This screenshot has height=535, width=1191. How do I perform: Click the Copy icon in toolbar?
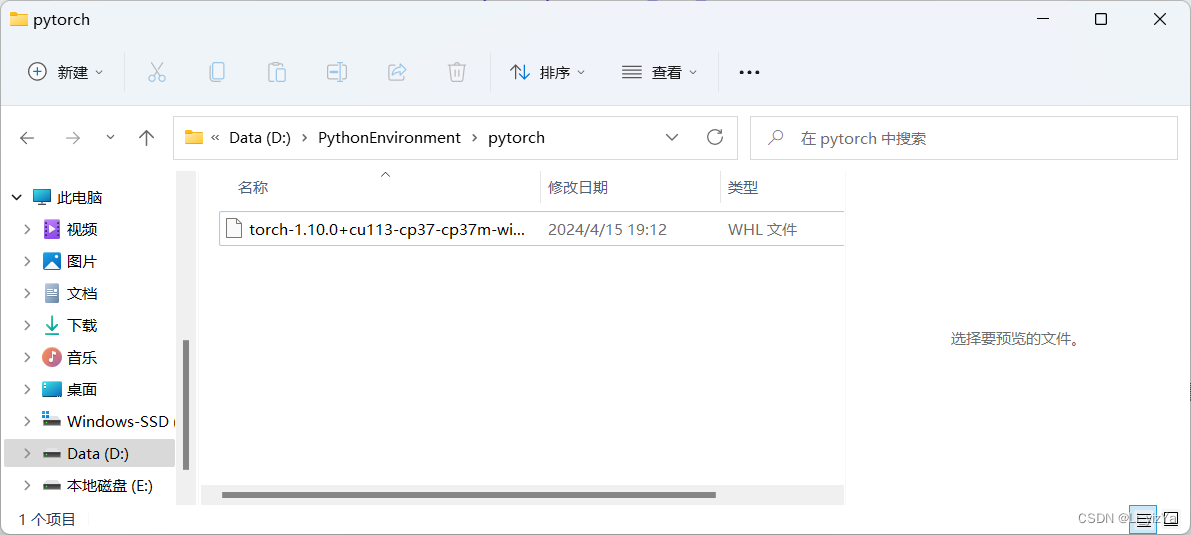pyautogui.click(x=216, y=72)
